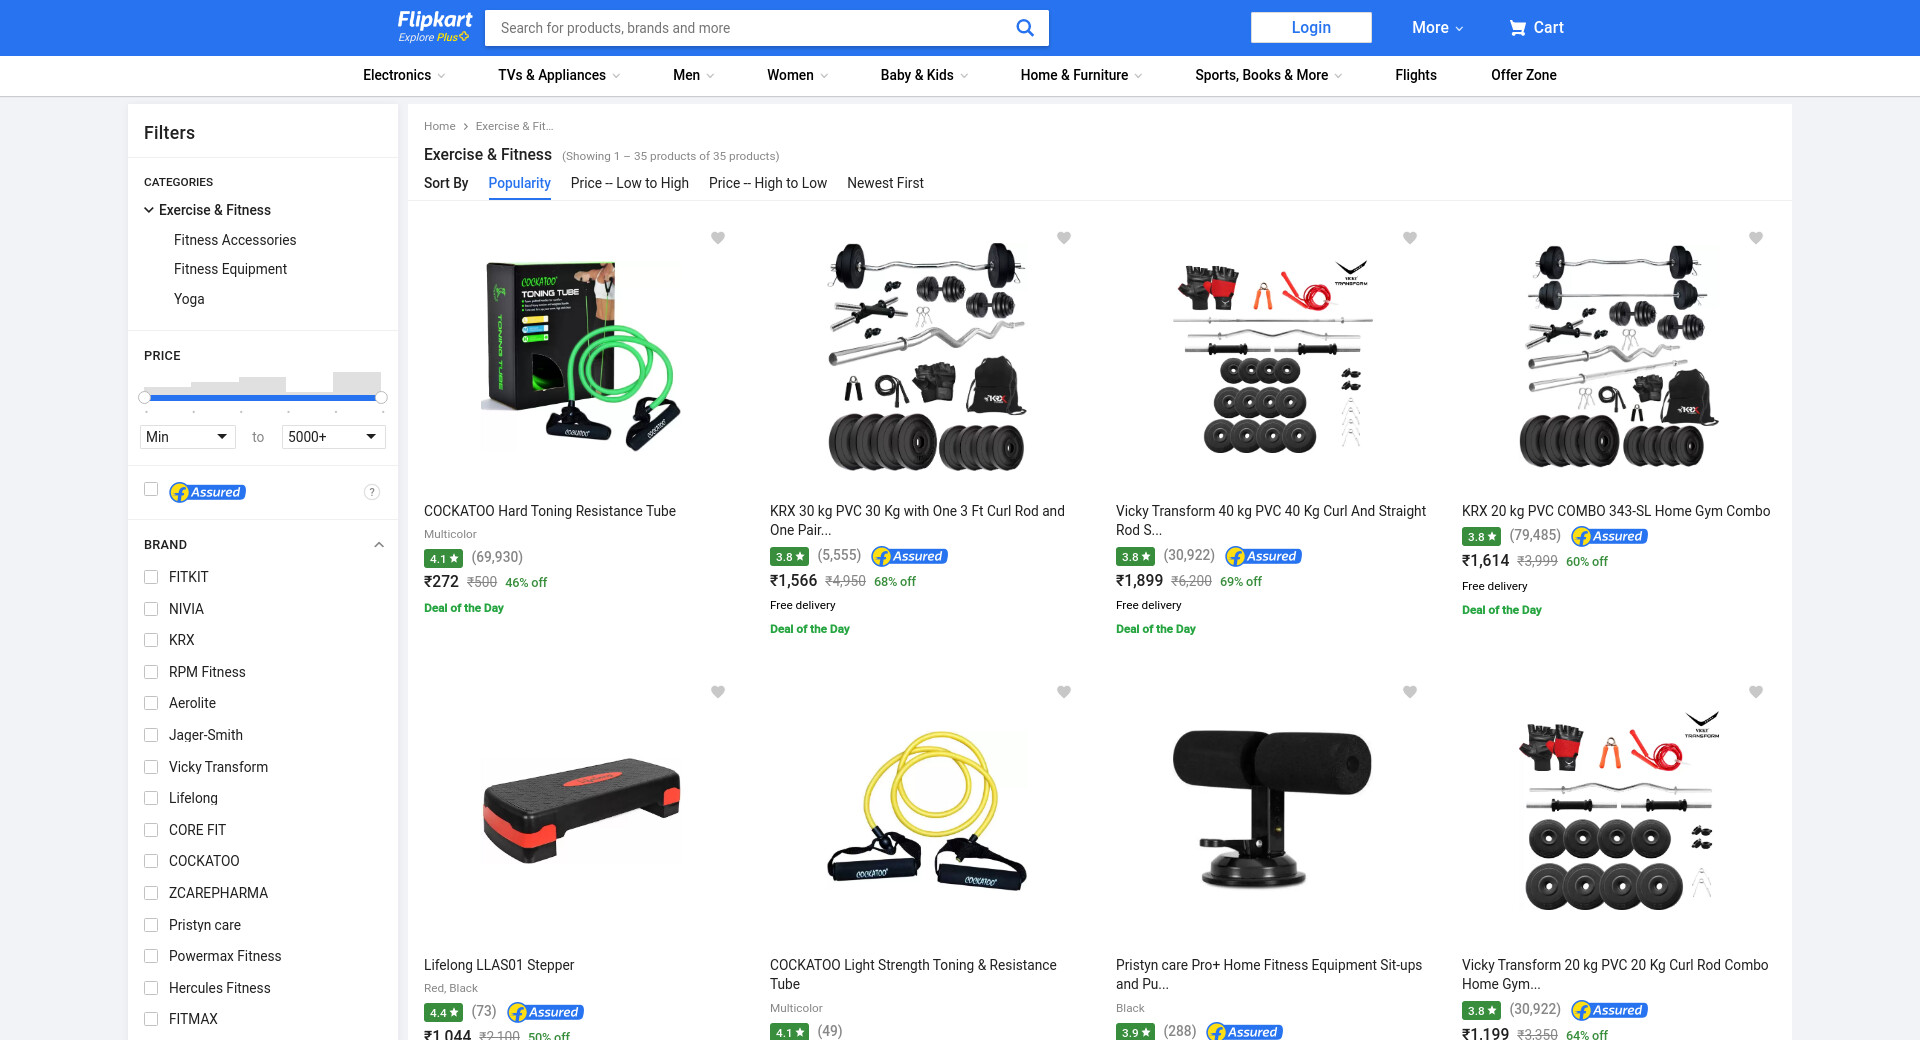Favorite the Vicky Transform 40 kg heart
The width and height of the screenshot is (1920, 1040).
(1410, 238)
